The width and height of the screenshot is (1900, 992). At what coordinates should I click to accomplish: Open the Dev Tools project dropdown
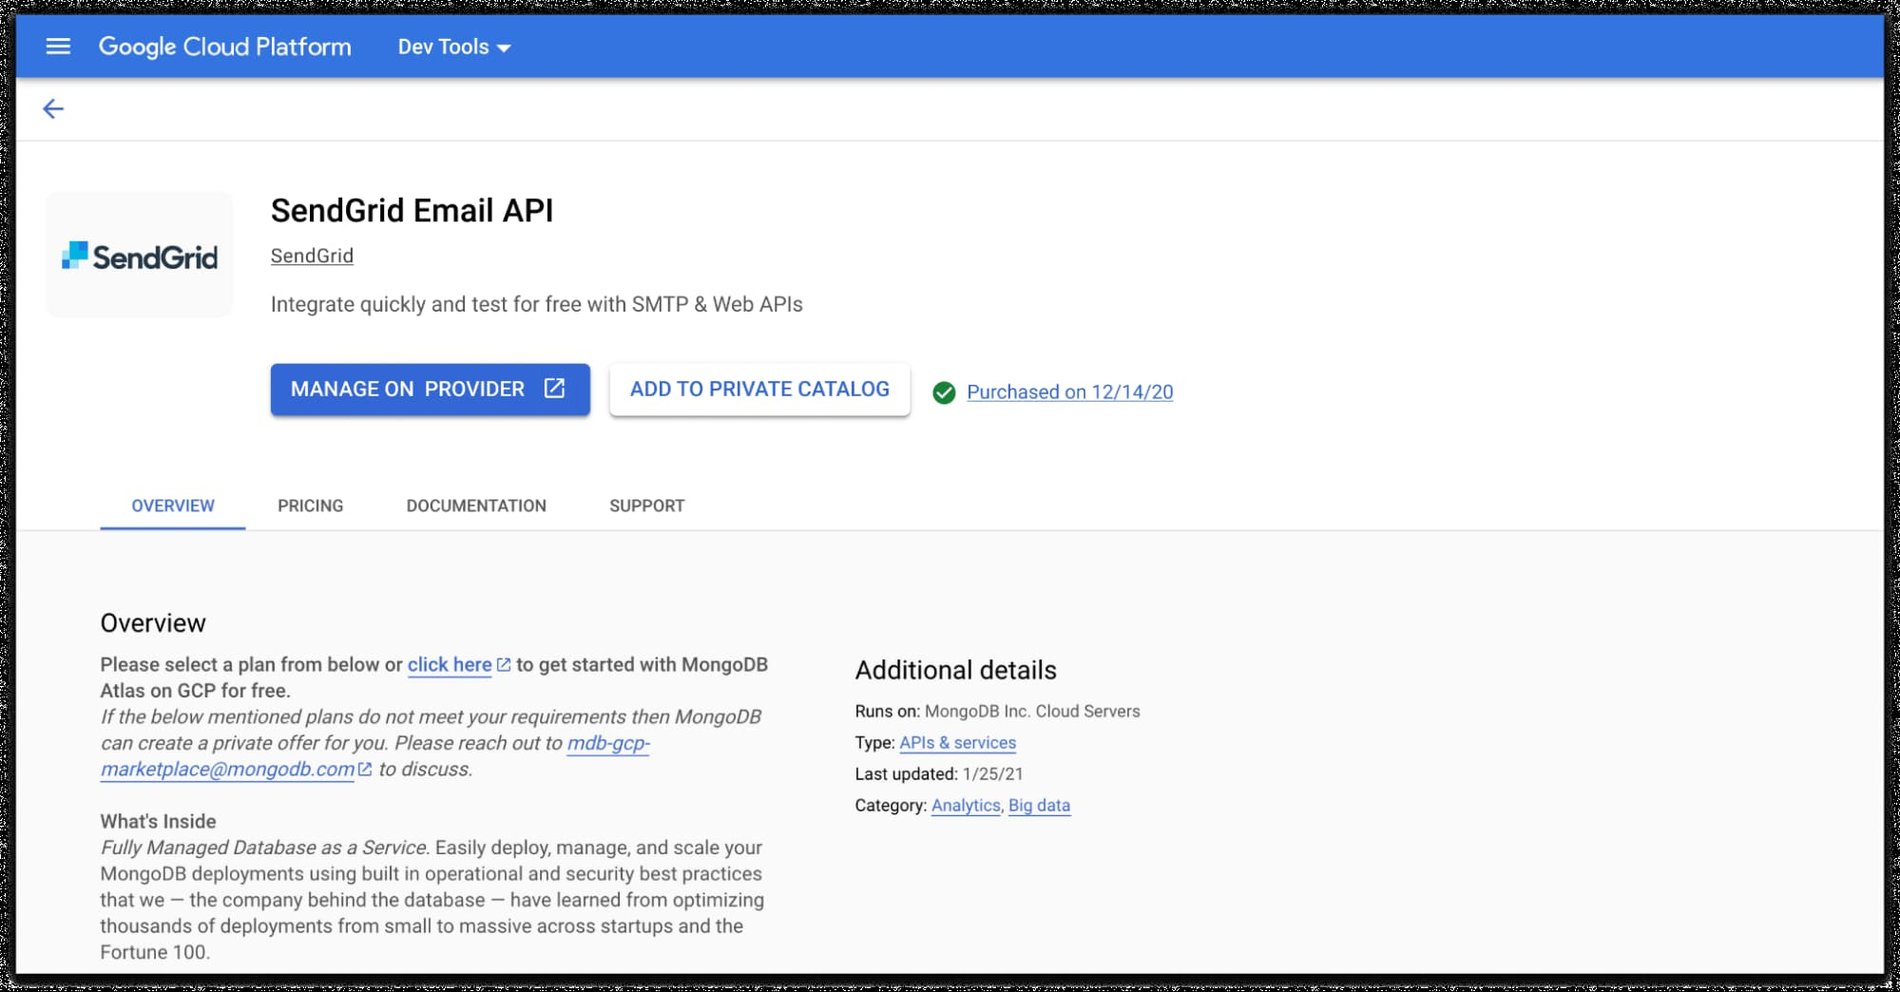click(x=454, y=47)
